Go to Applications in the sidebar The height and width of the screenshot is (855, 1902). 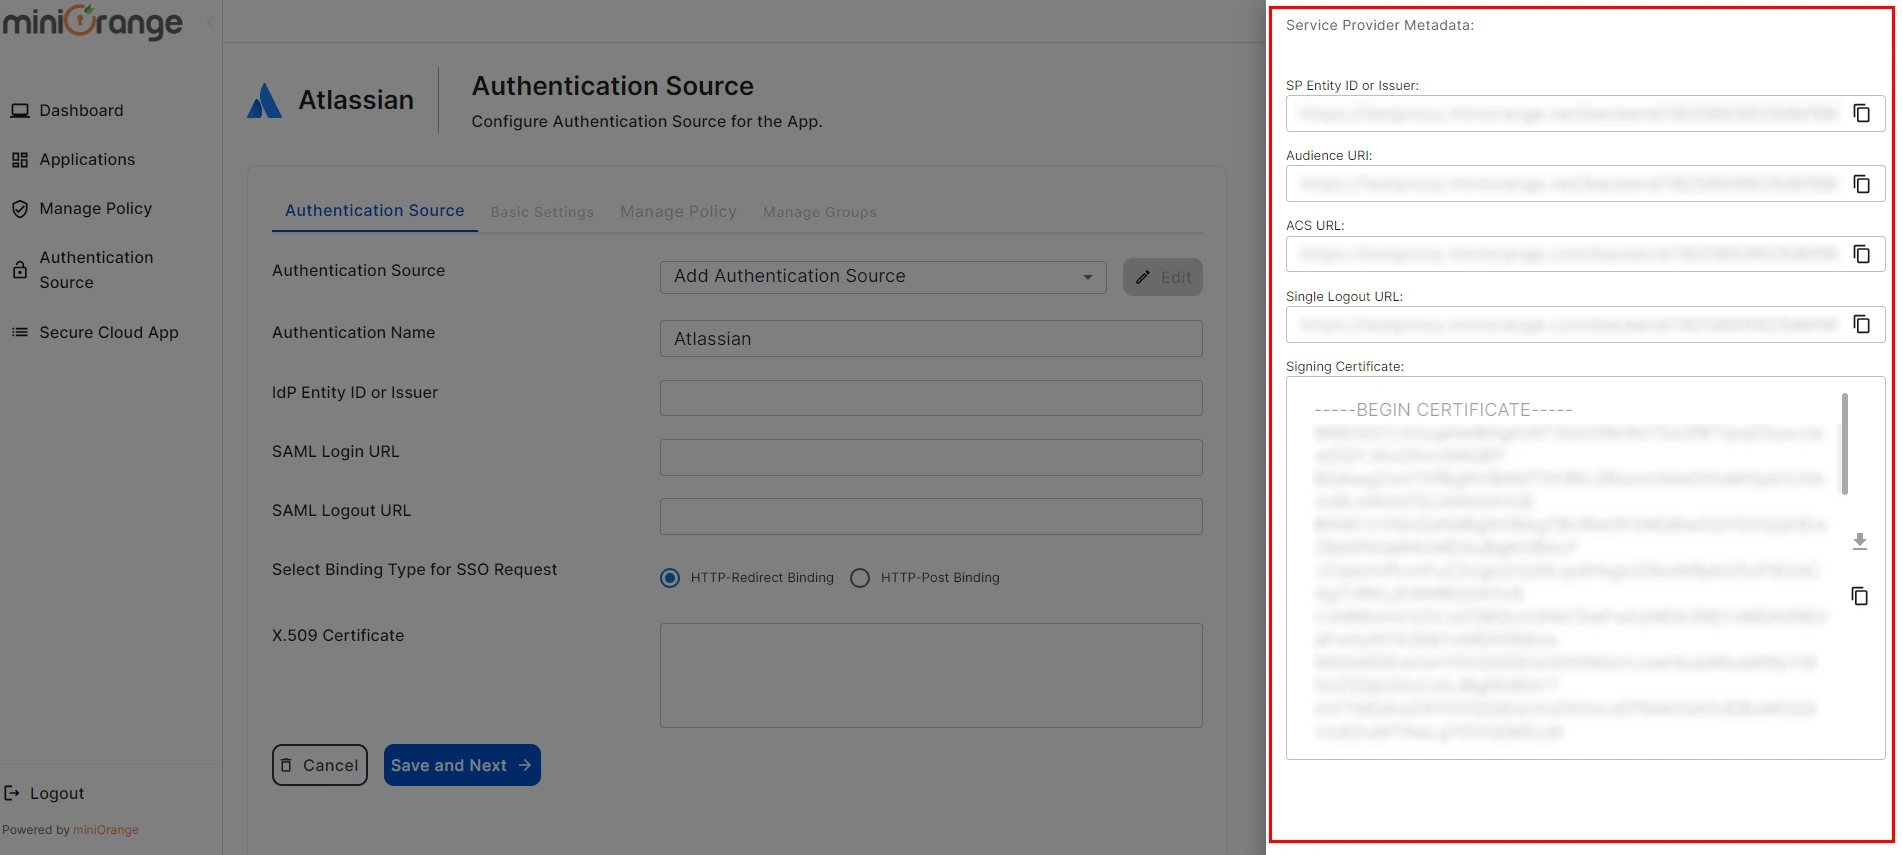[87, 159]
